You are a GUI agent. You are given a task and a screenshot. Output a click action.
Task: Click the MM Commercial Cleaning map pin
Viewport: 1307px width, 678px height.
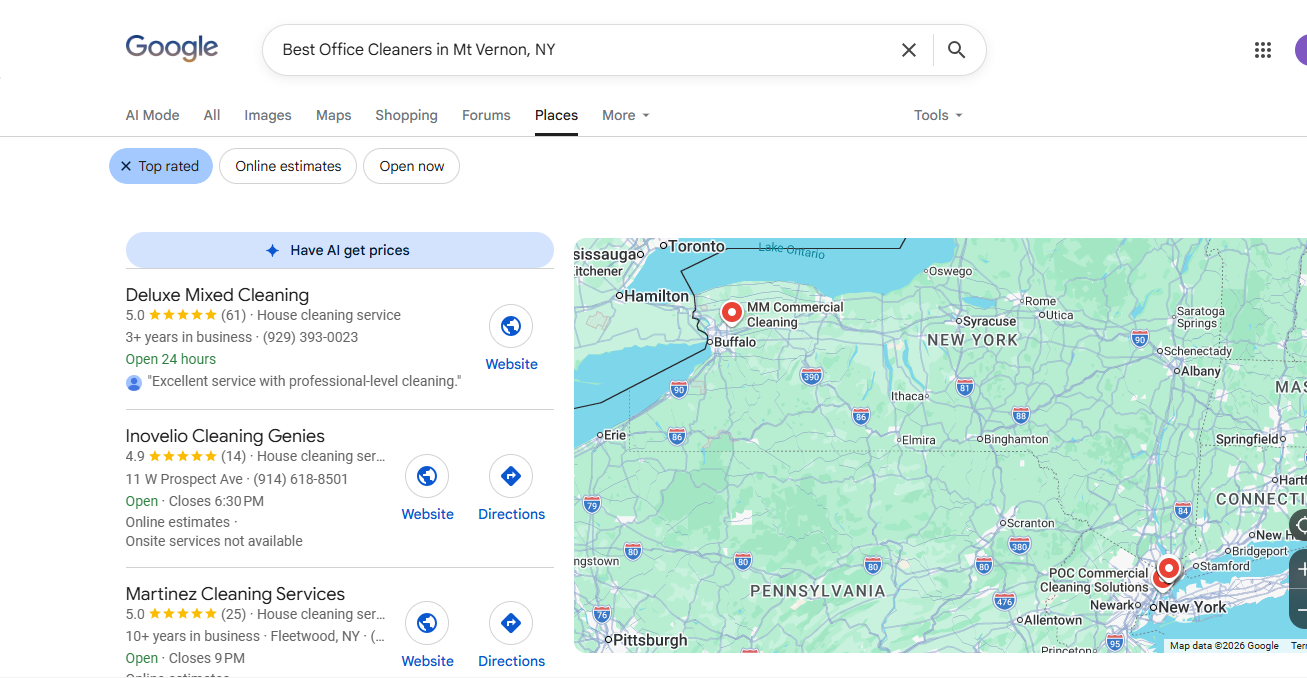pyautogui.click(x=731, y=314)
